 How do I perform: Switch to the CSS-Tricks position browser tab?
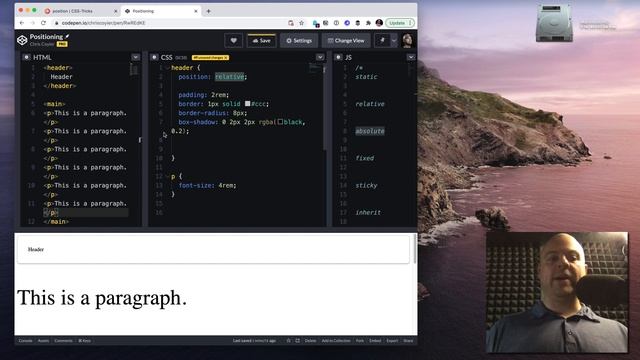(80, 11)
